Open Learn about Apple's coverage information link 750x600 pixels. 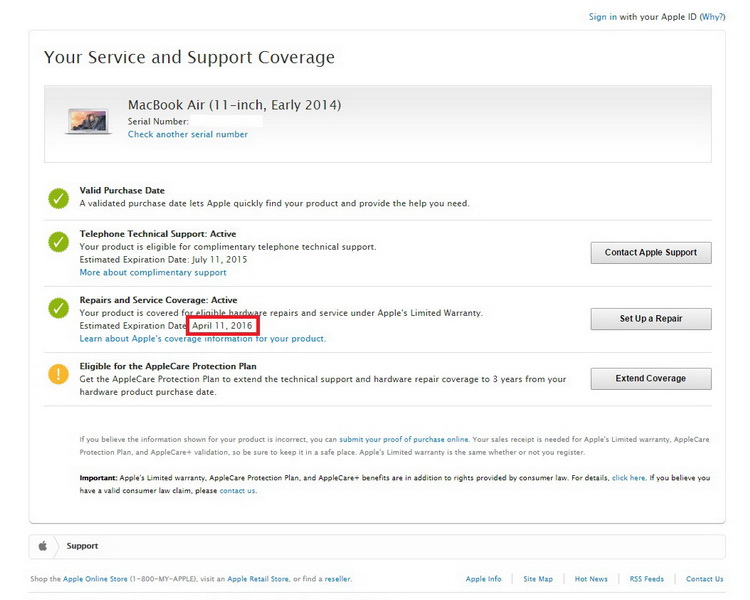202,339
